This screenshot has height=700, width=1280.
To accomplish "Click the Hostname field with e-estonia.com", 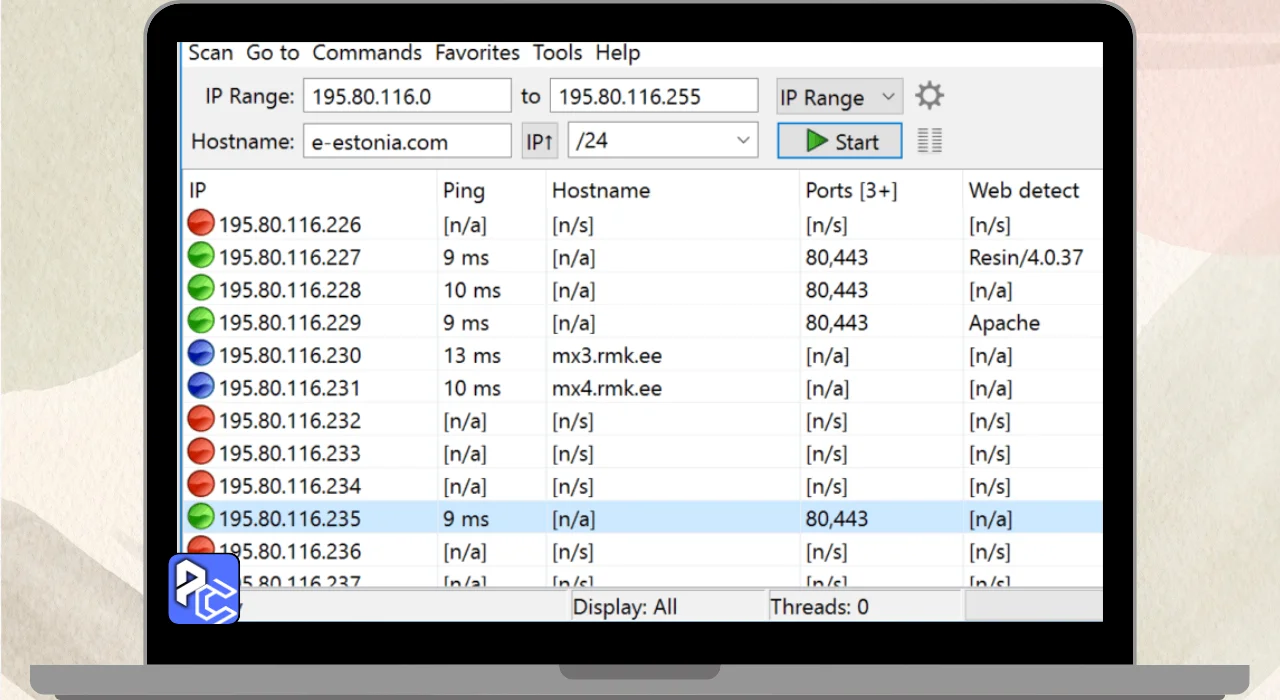I will (407, 141).
